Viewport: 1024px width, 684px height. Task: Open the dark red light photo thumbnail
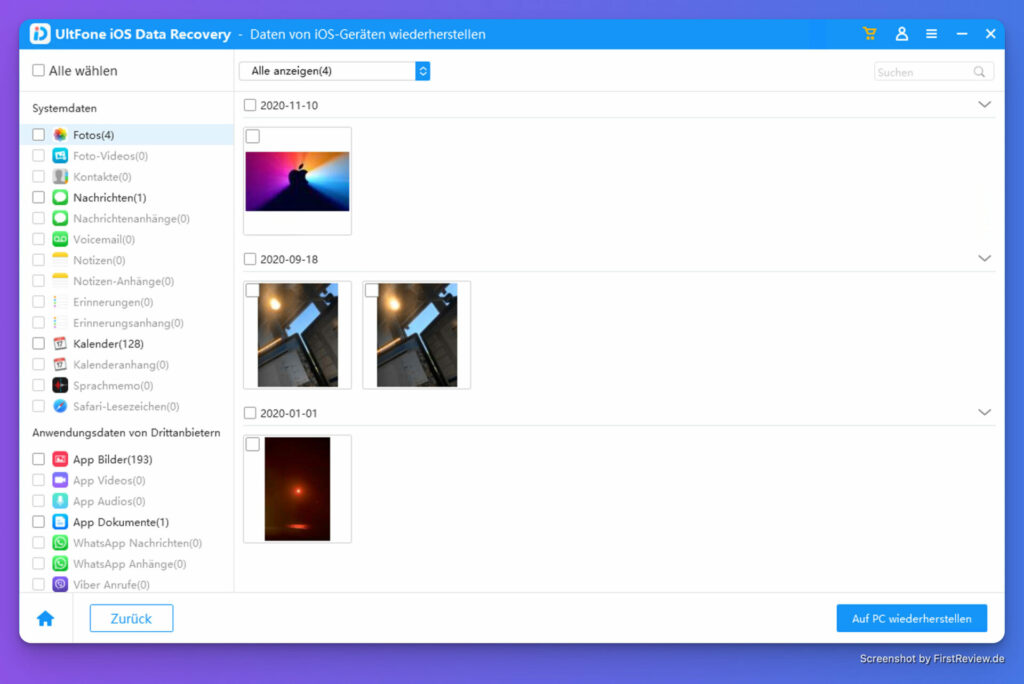coord(297,489)
